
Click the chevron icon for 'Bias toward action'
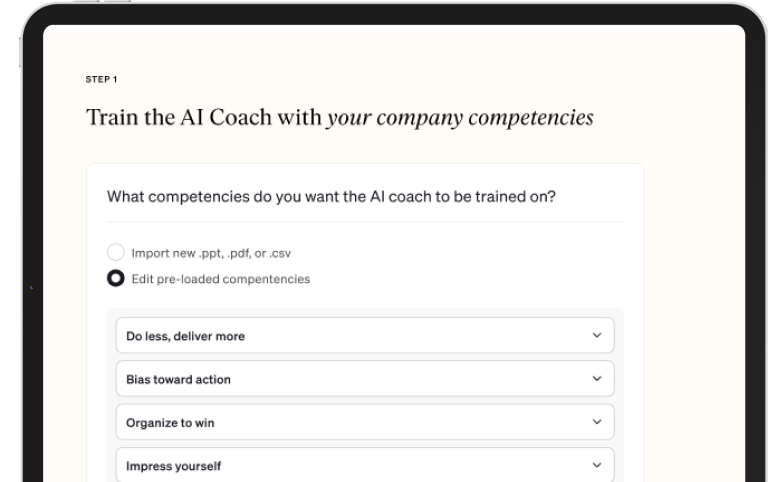597,379
